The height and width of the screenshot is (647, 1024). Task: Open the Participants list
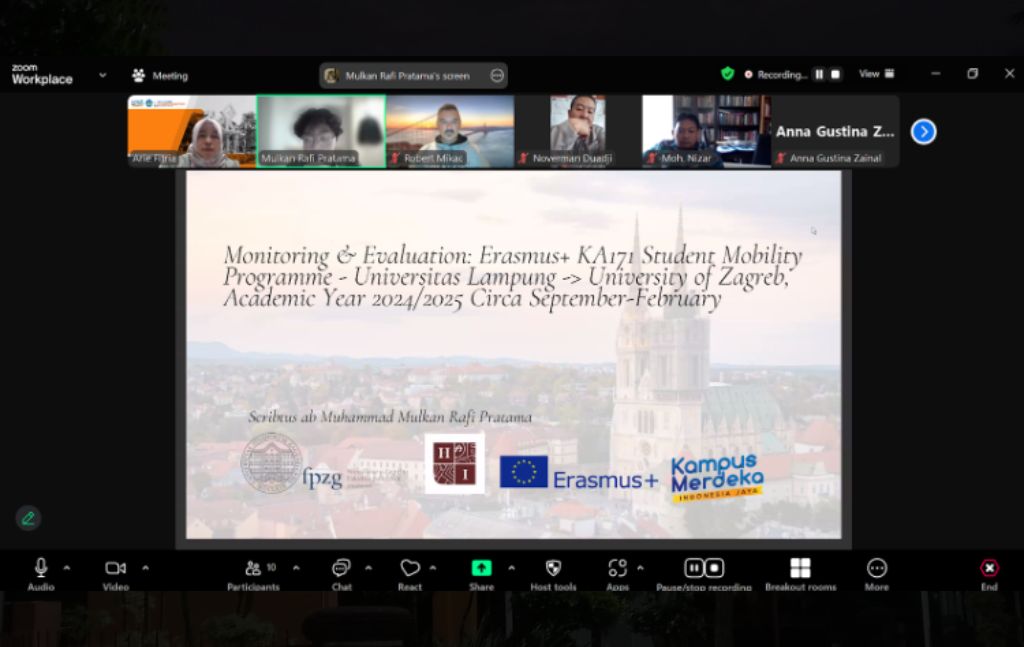point(253,565)
